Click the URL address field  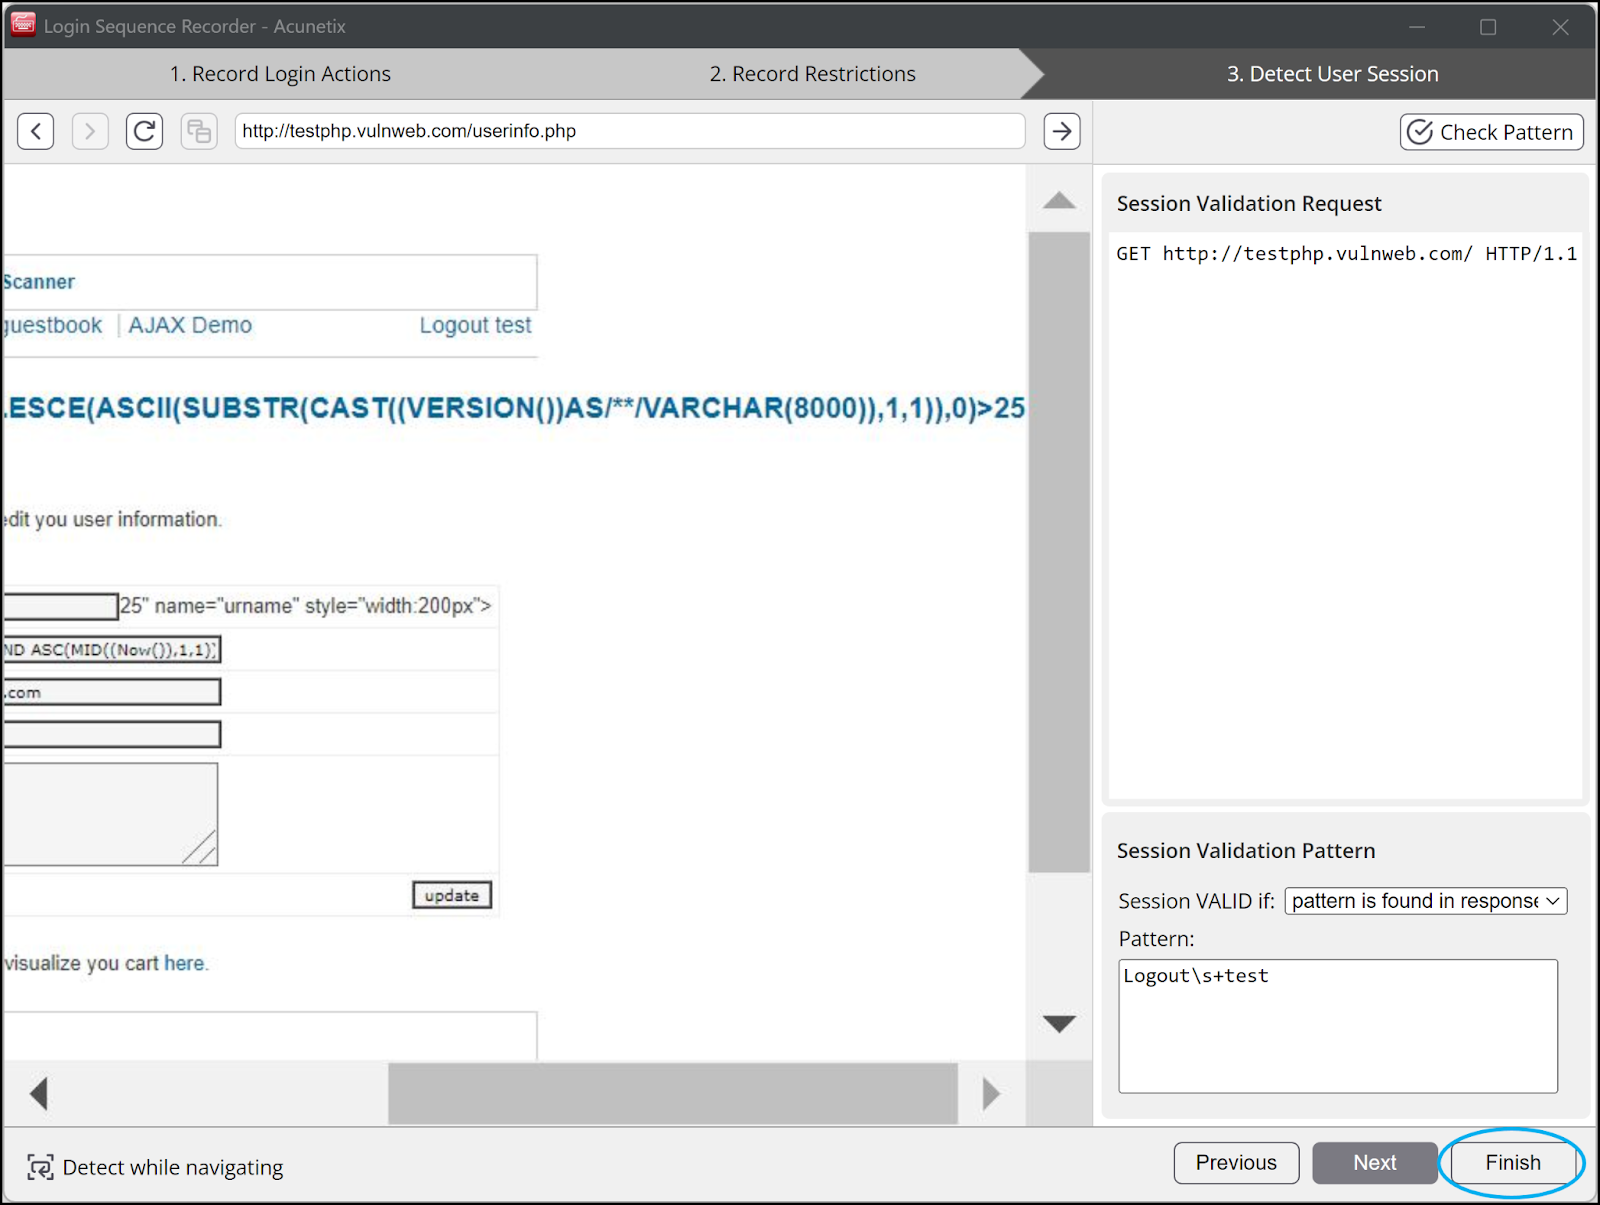tap(630, 131)
